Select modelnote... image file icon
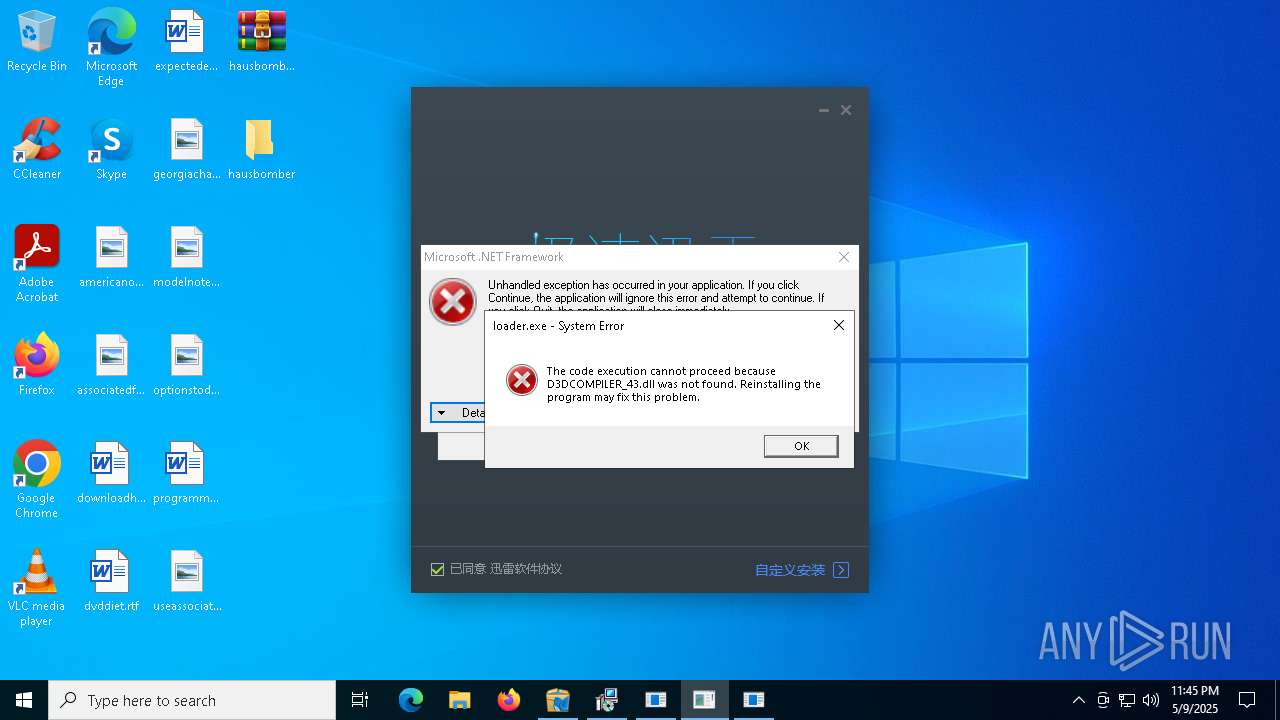Screen dimensions: 1280x720 tap(186, 258)
